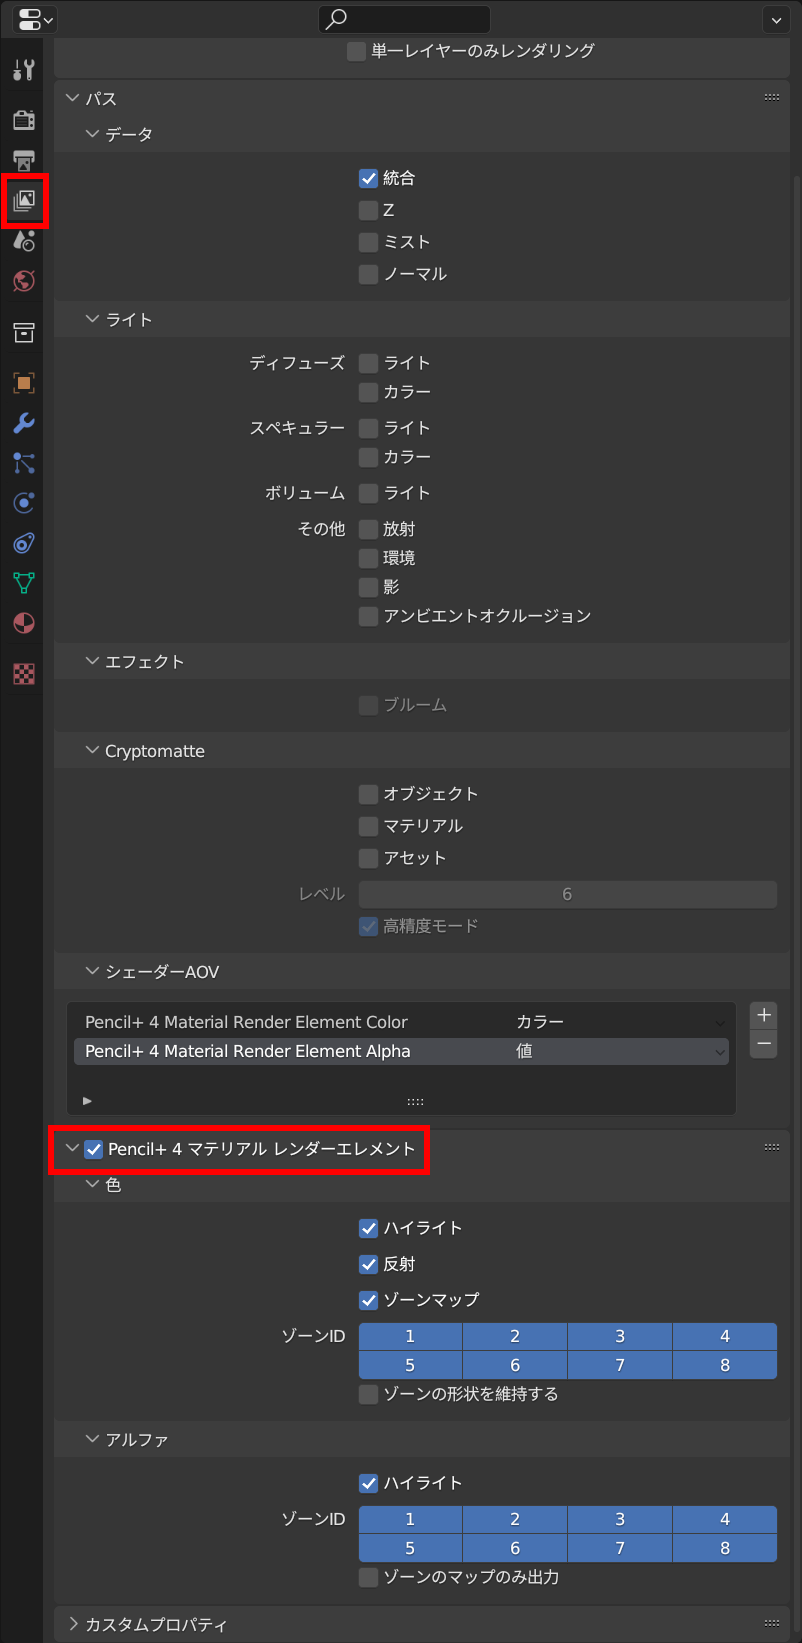Open the Scene properties tab
This screenshot has width=802, height=1643.
coord(24,240)
